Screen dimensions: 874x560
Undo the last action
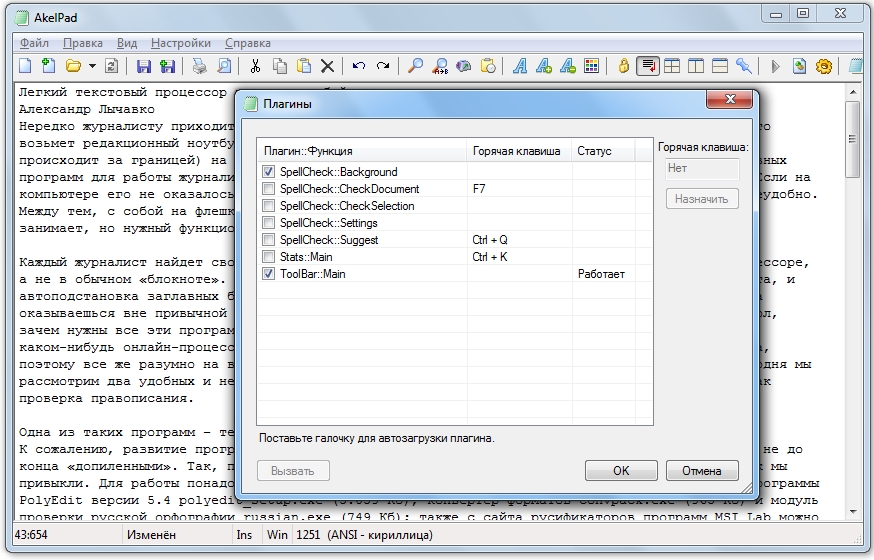click(359, 66)
